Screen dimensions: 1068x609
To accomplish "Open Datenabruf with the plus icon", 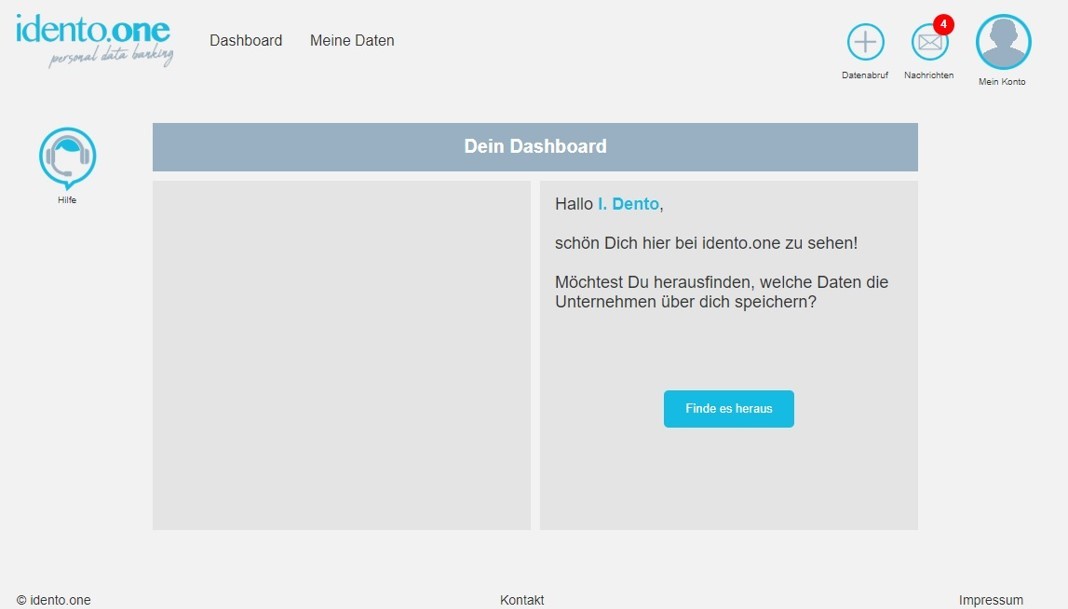I will pos(865,42).
